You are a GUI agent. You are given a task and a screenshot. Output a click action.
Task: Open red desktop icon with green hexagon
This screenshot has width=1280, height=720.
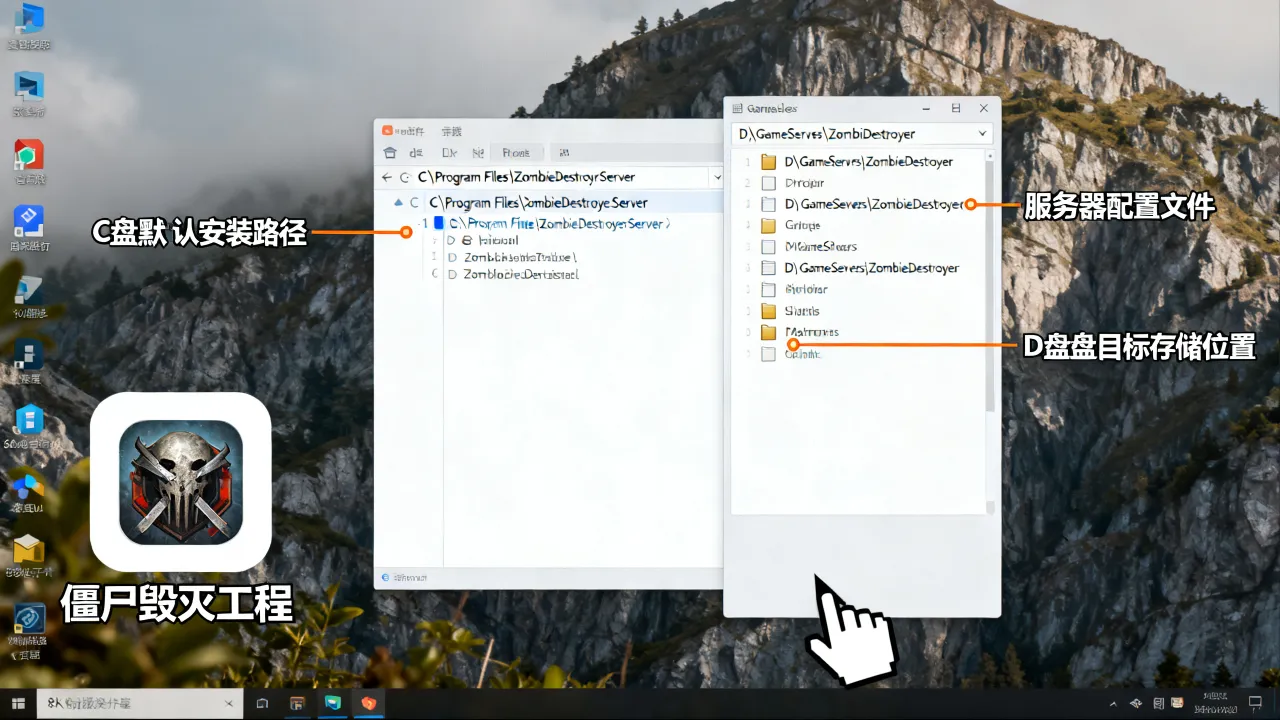tap(29, 155)
